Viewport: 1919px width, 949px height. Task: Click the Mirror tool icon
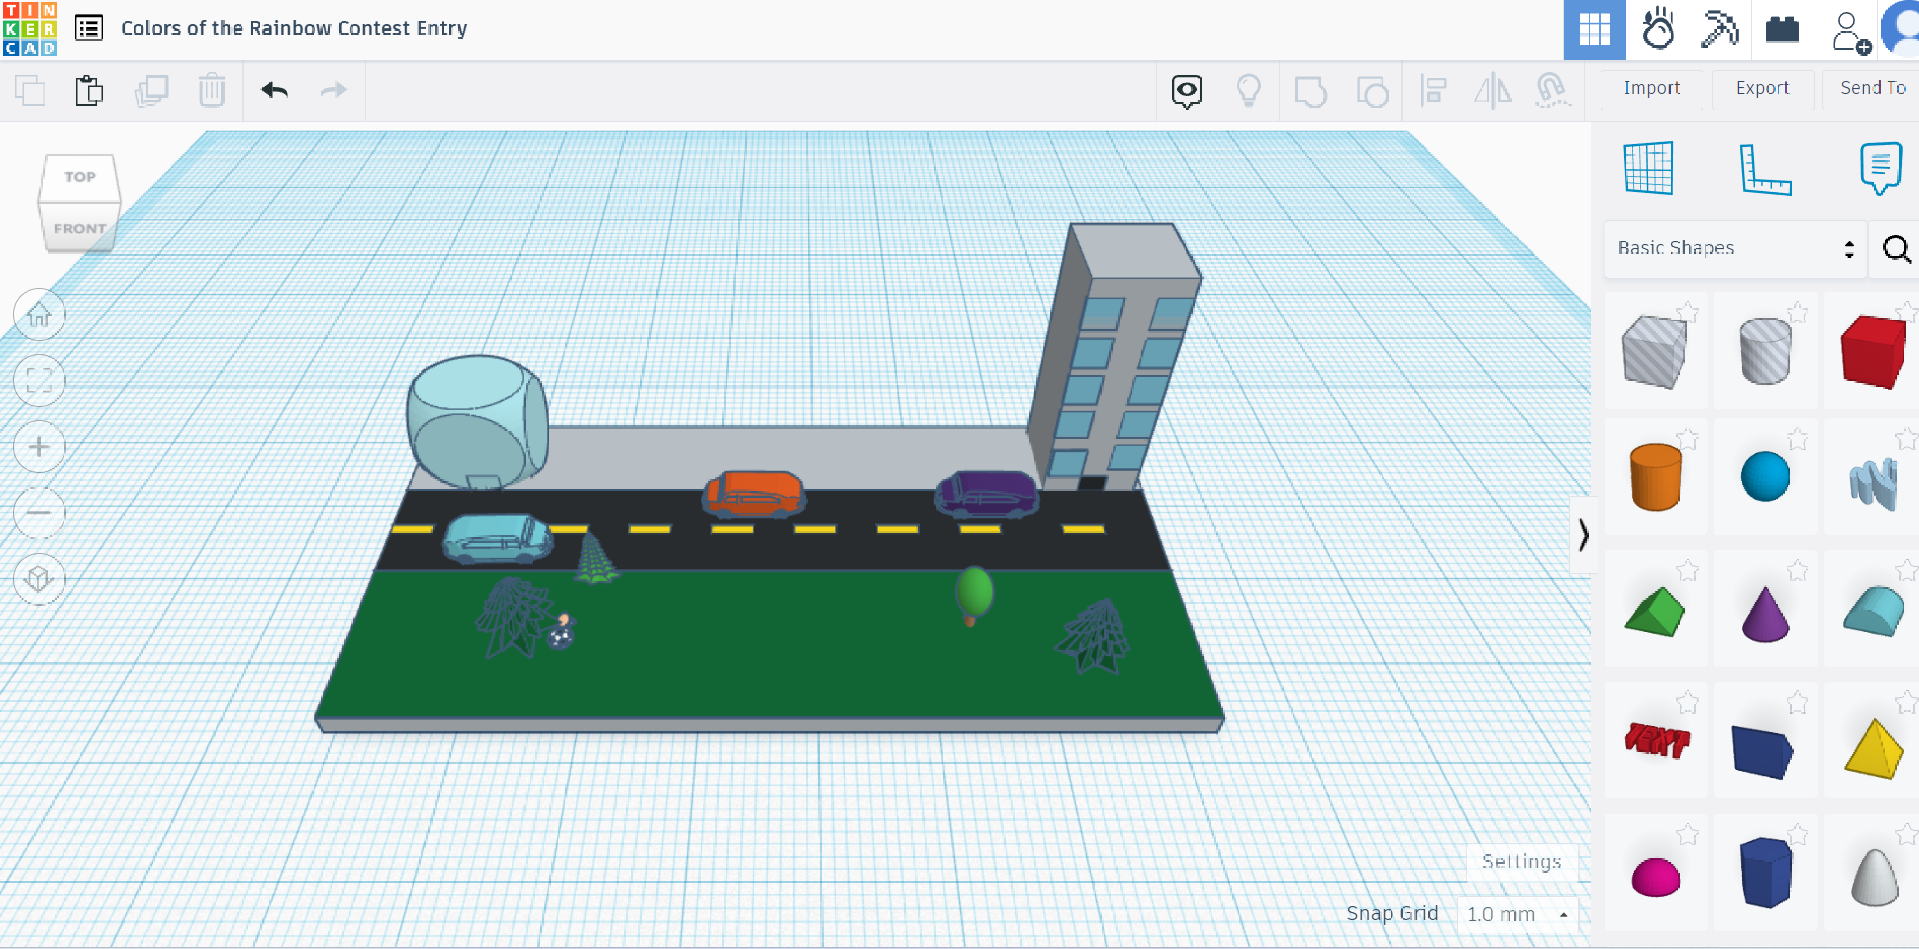point(1494,91)
